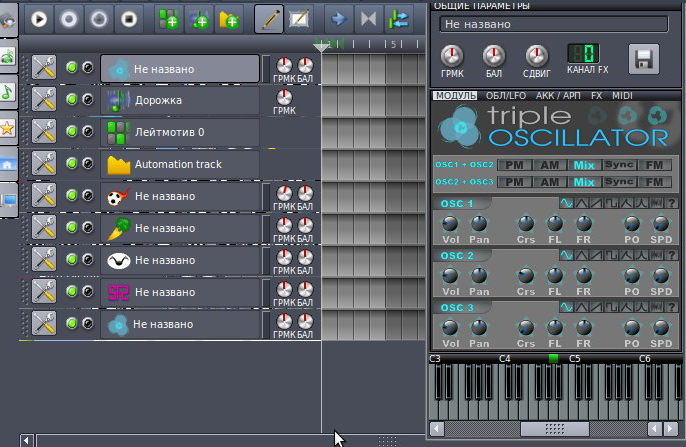Open track settings wrench for Дорожка
This screenshot has width=686, height=447.
coord(44,99)
